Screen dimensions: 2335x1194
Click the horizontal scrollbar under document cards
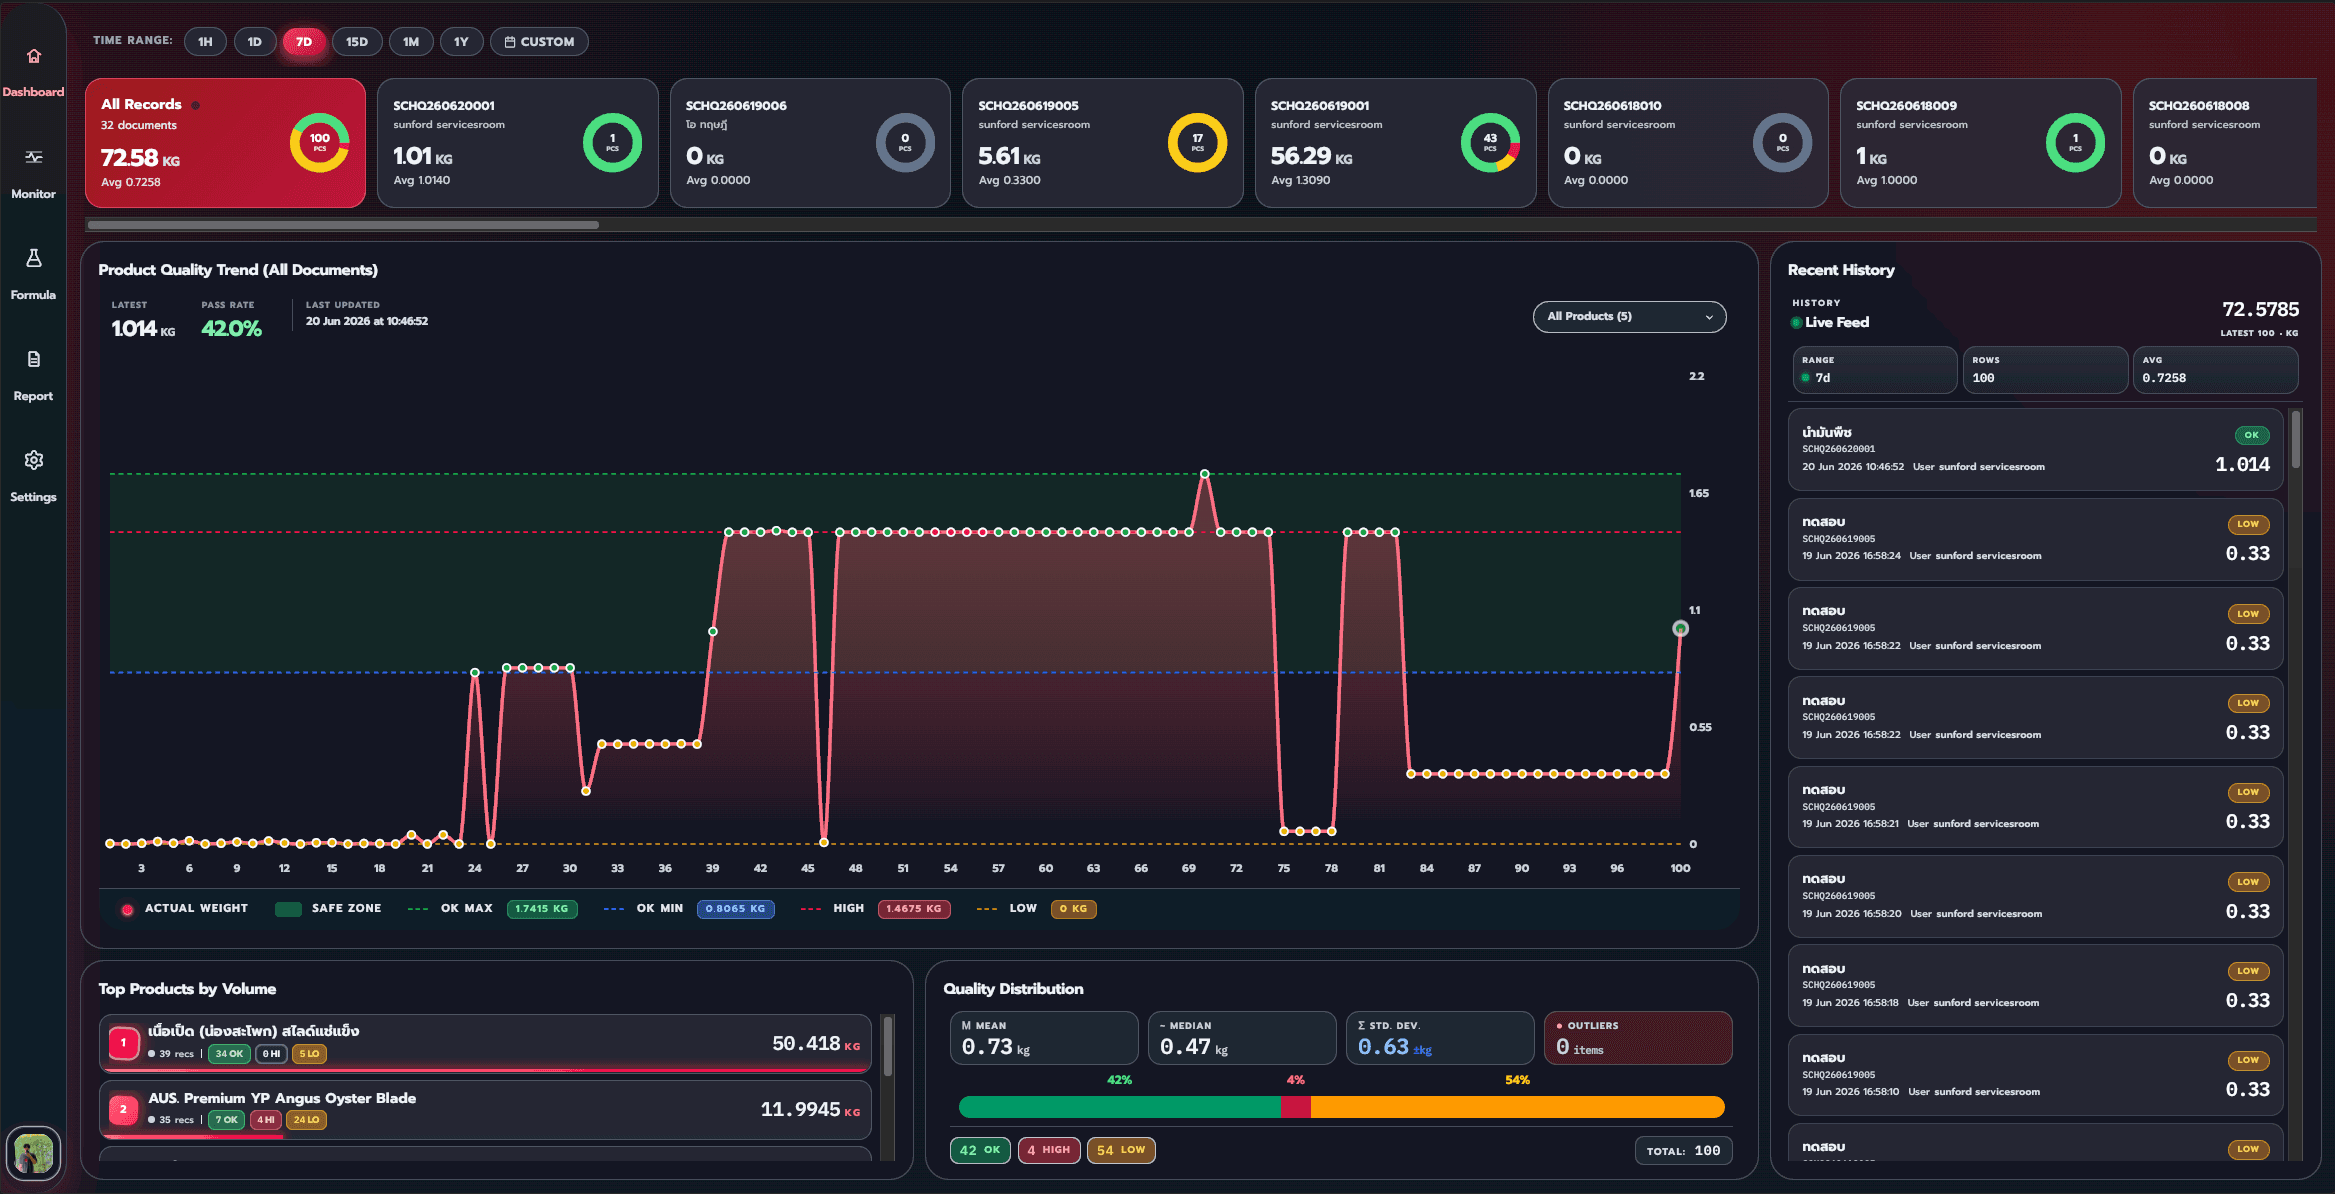click(x=343, y=225)
